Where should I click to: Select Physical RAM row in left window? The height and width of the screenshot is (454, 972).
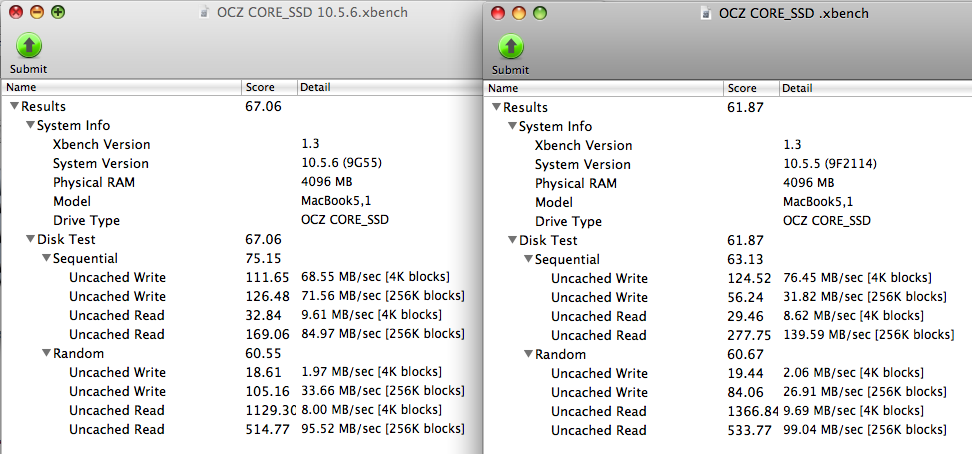(242, 182)
